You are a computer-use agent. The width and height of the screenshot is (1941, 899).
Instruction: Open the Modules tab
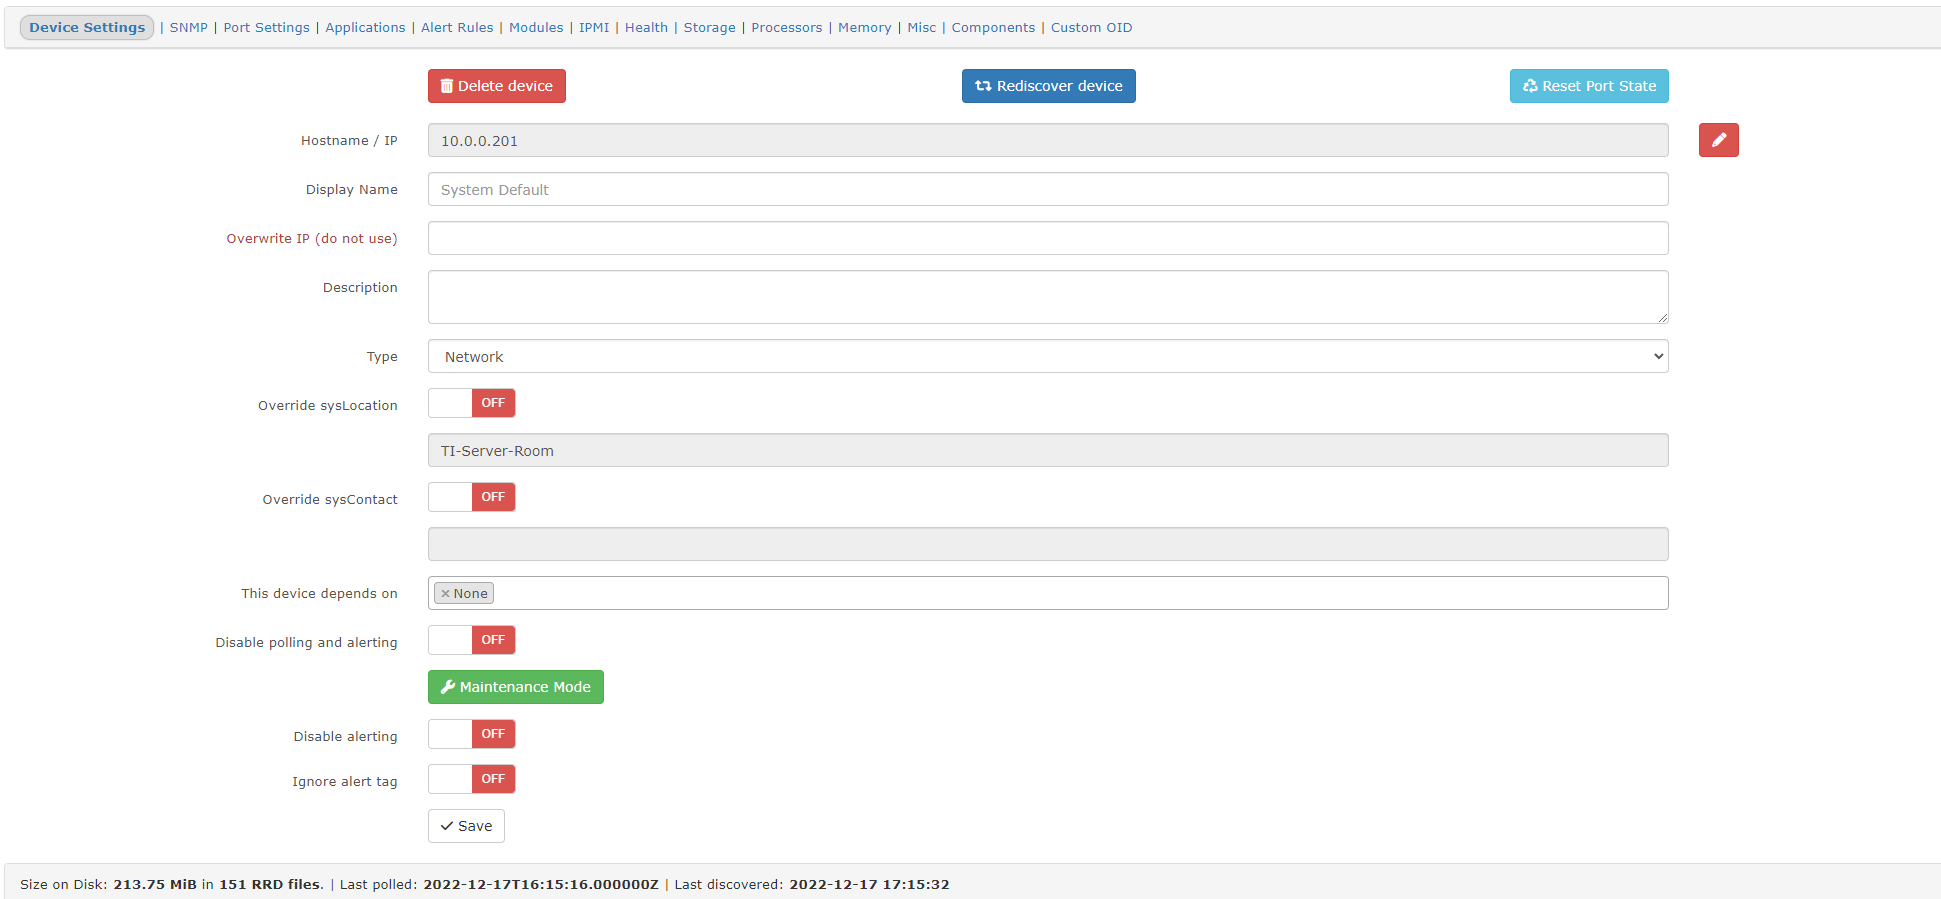pos(536,27)
